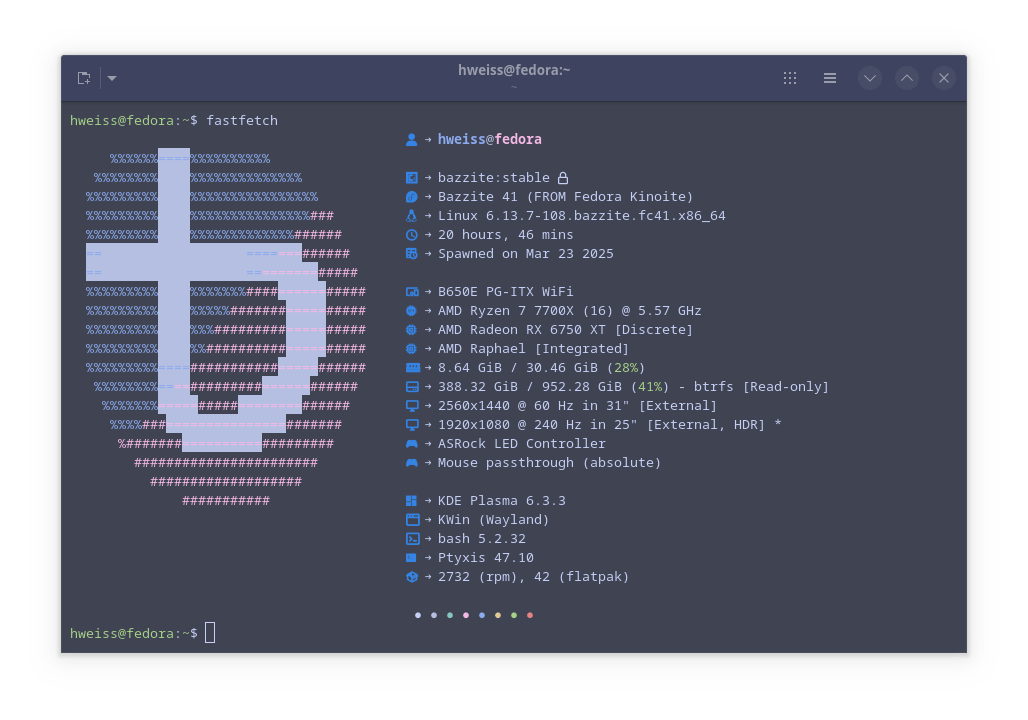Screen dimensions: 1028x720
Task: Maximize the Ptyxis terminal window
Action: pos(907,78)
